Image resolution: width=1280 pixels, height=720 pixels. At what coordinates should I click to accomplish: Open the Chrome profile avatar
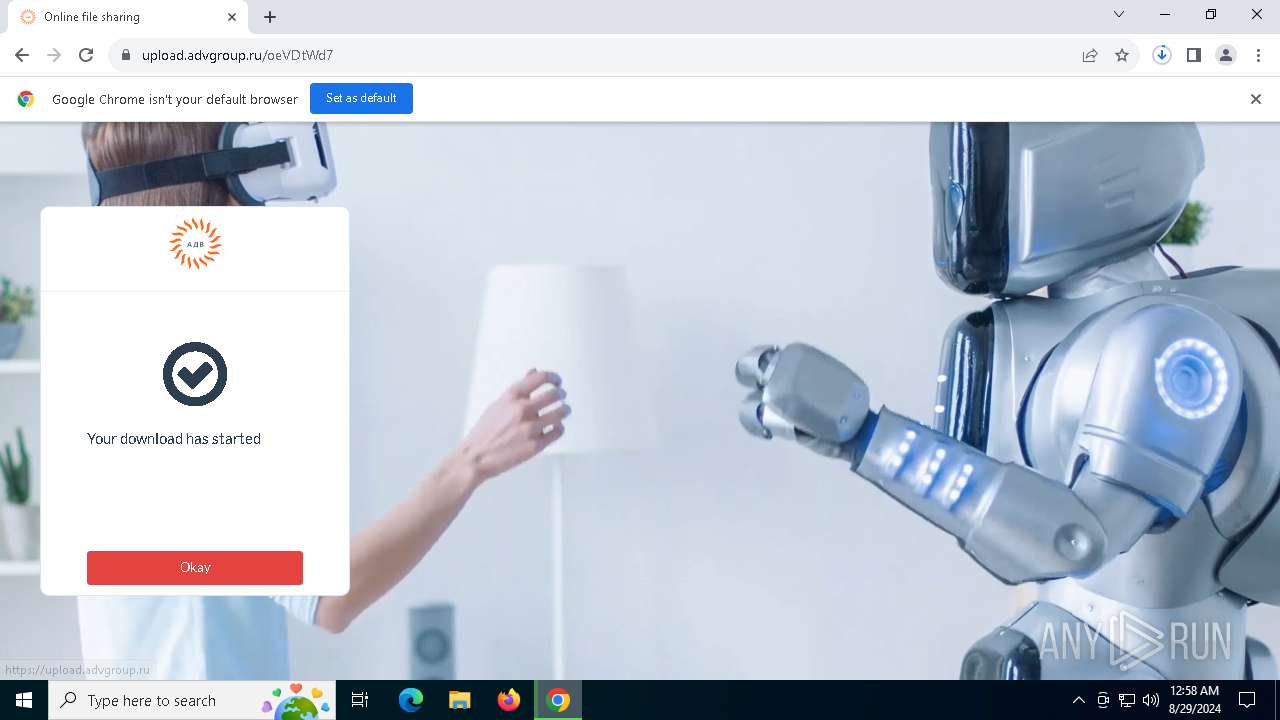tap(1226, 55)
